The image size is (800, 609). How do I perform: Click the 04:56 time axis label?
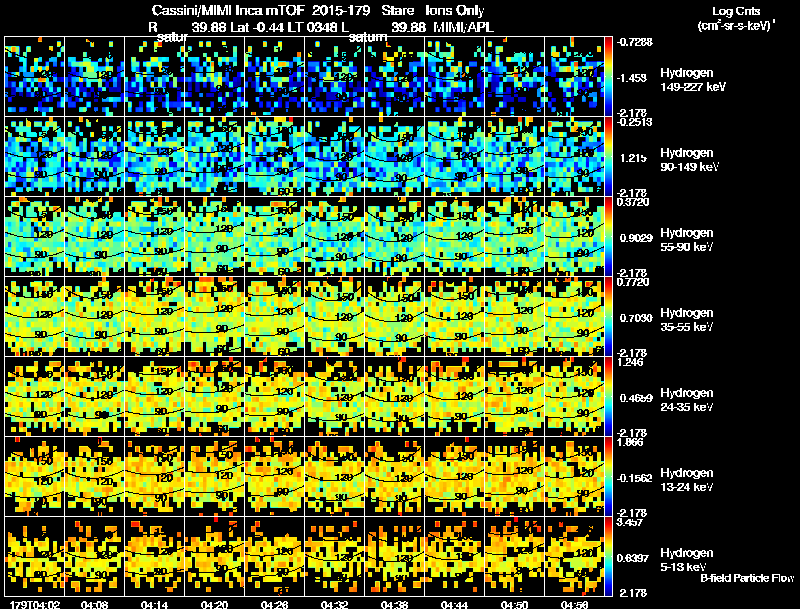click(x=574, y=604)
